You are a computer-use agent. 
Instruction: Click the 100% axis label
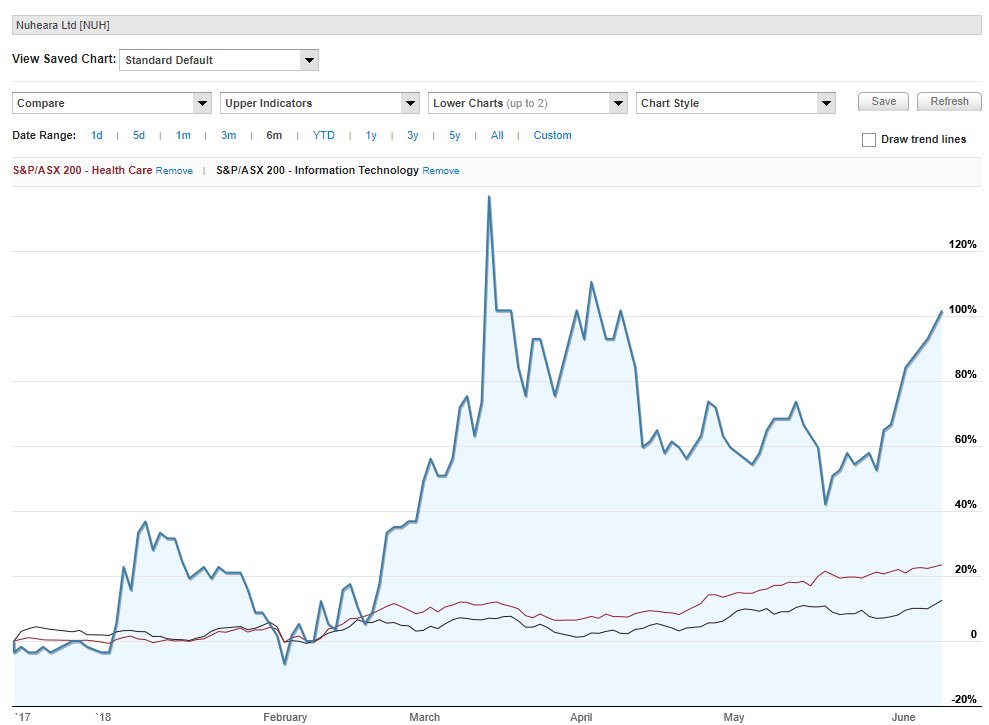pos(963,309)
